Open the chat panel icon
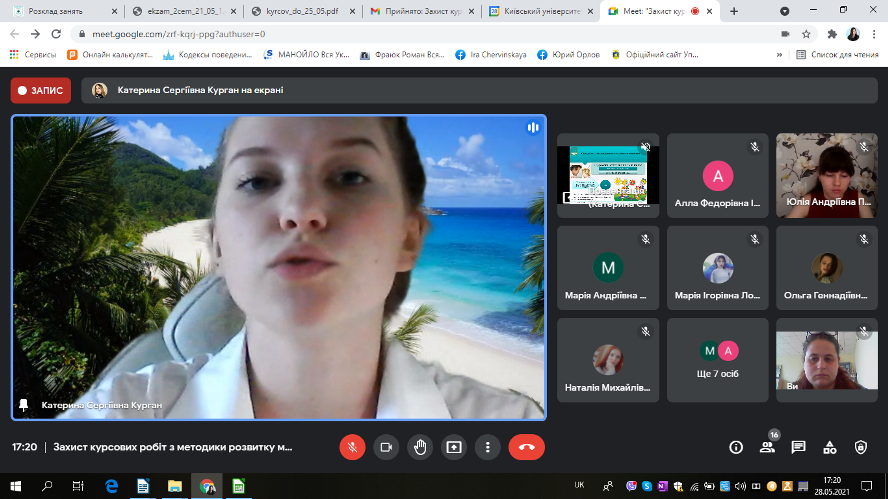This screenshot has height=499, width=888. pyautogui.click(x=798, y=447)
